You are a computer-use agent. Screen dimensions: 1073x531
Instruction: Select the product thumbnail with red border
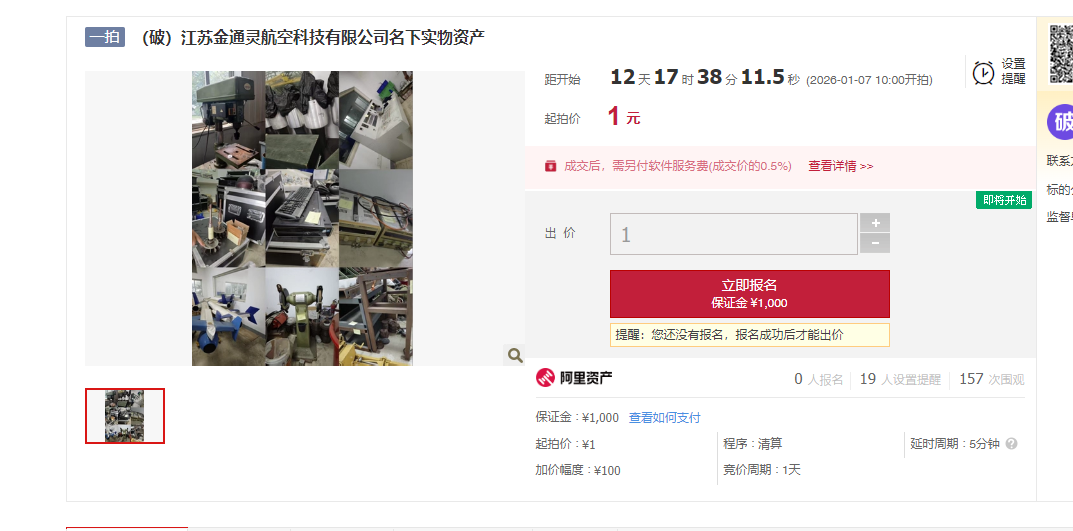[x=125, y=415]
